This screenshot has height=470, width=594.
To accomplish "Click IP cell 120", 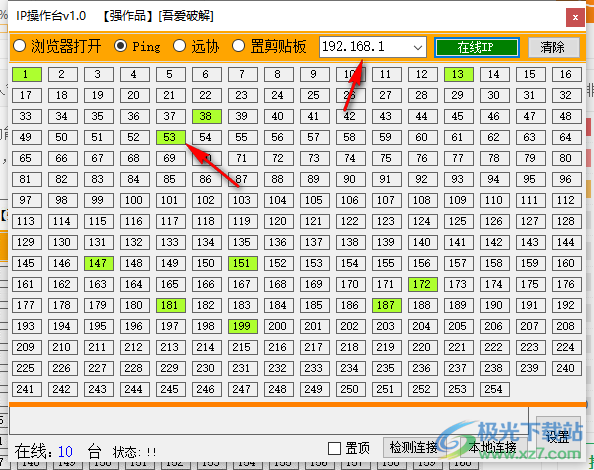I will (x=278, y=221).
